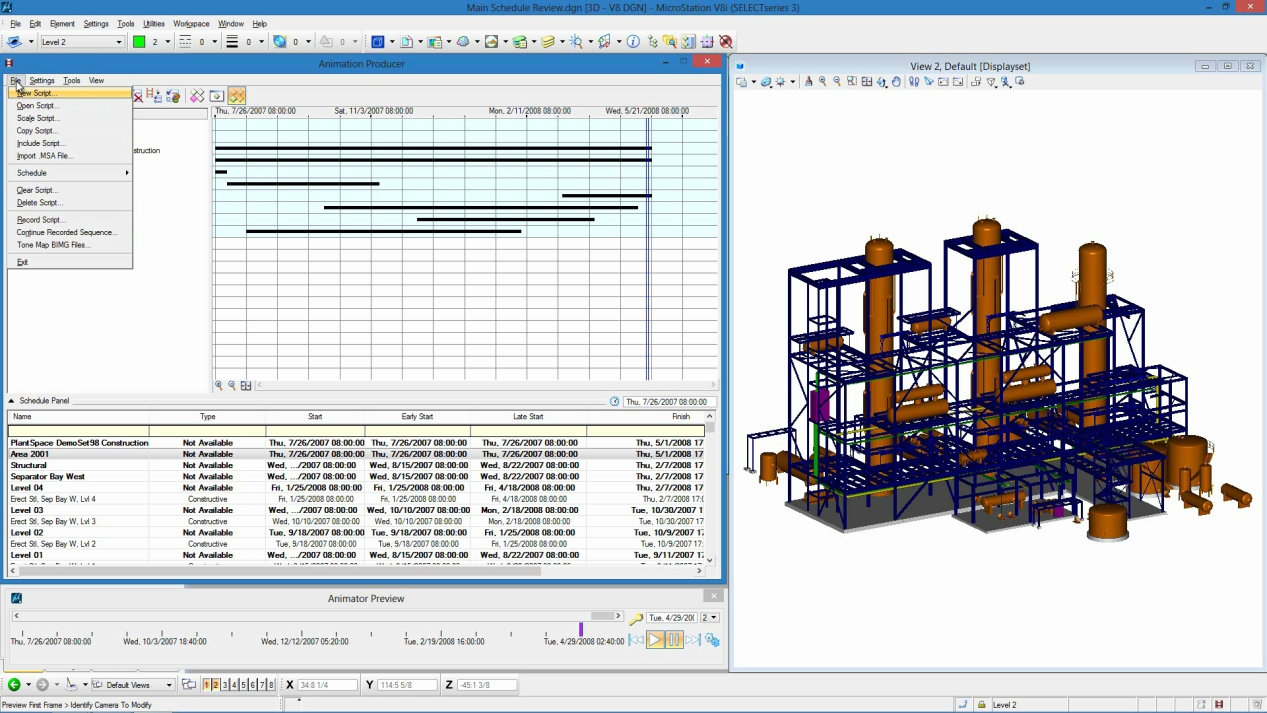
Task: Toggle view 3 in the view toggles bar
Action: (225, 685)
